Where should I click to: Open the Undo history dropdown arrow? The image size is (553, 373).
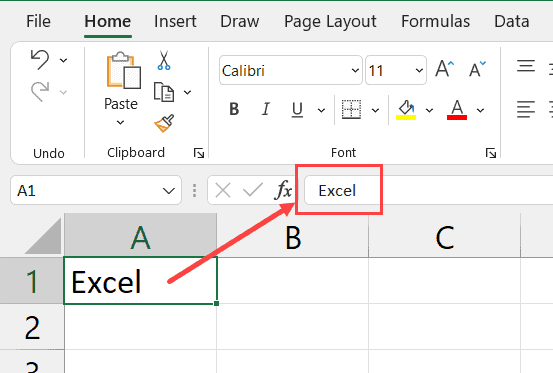[63, 60]
